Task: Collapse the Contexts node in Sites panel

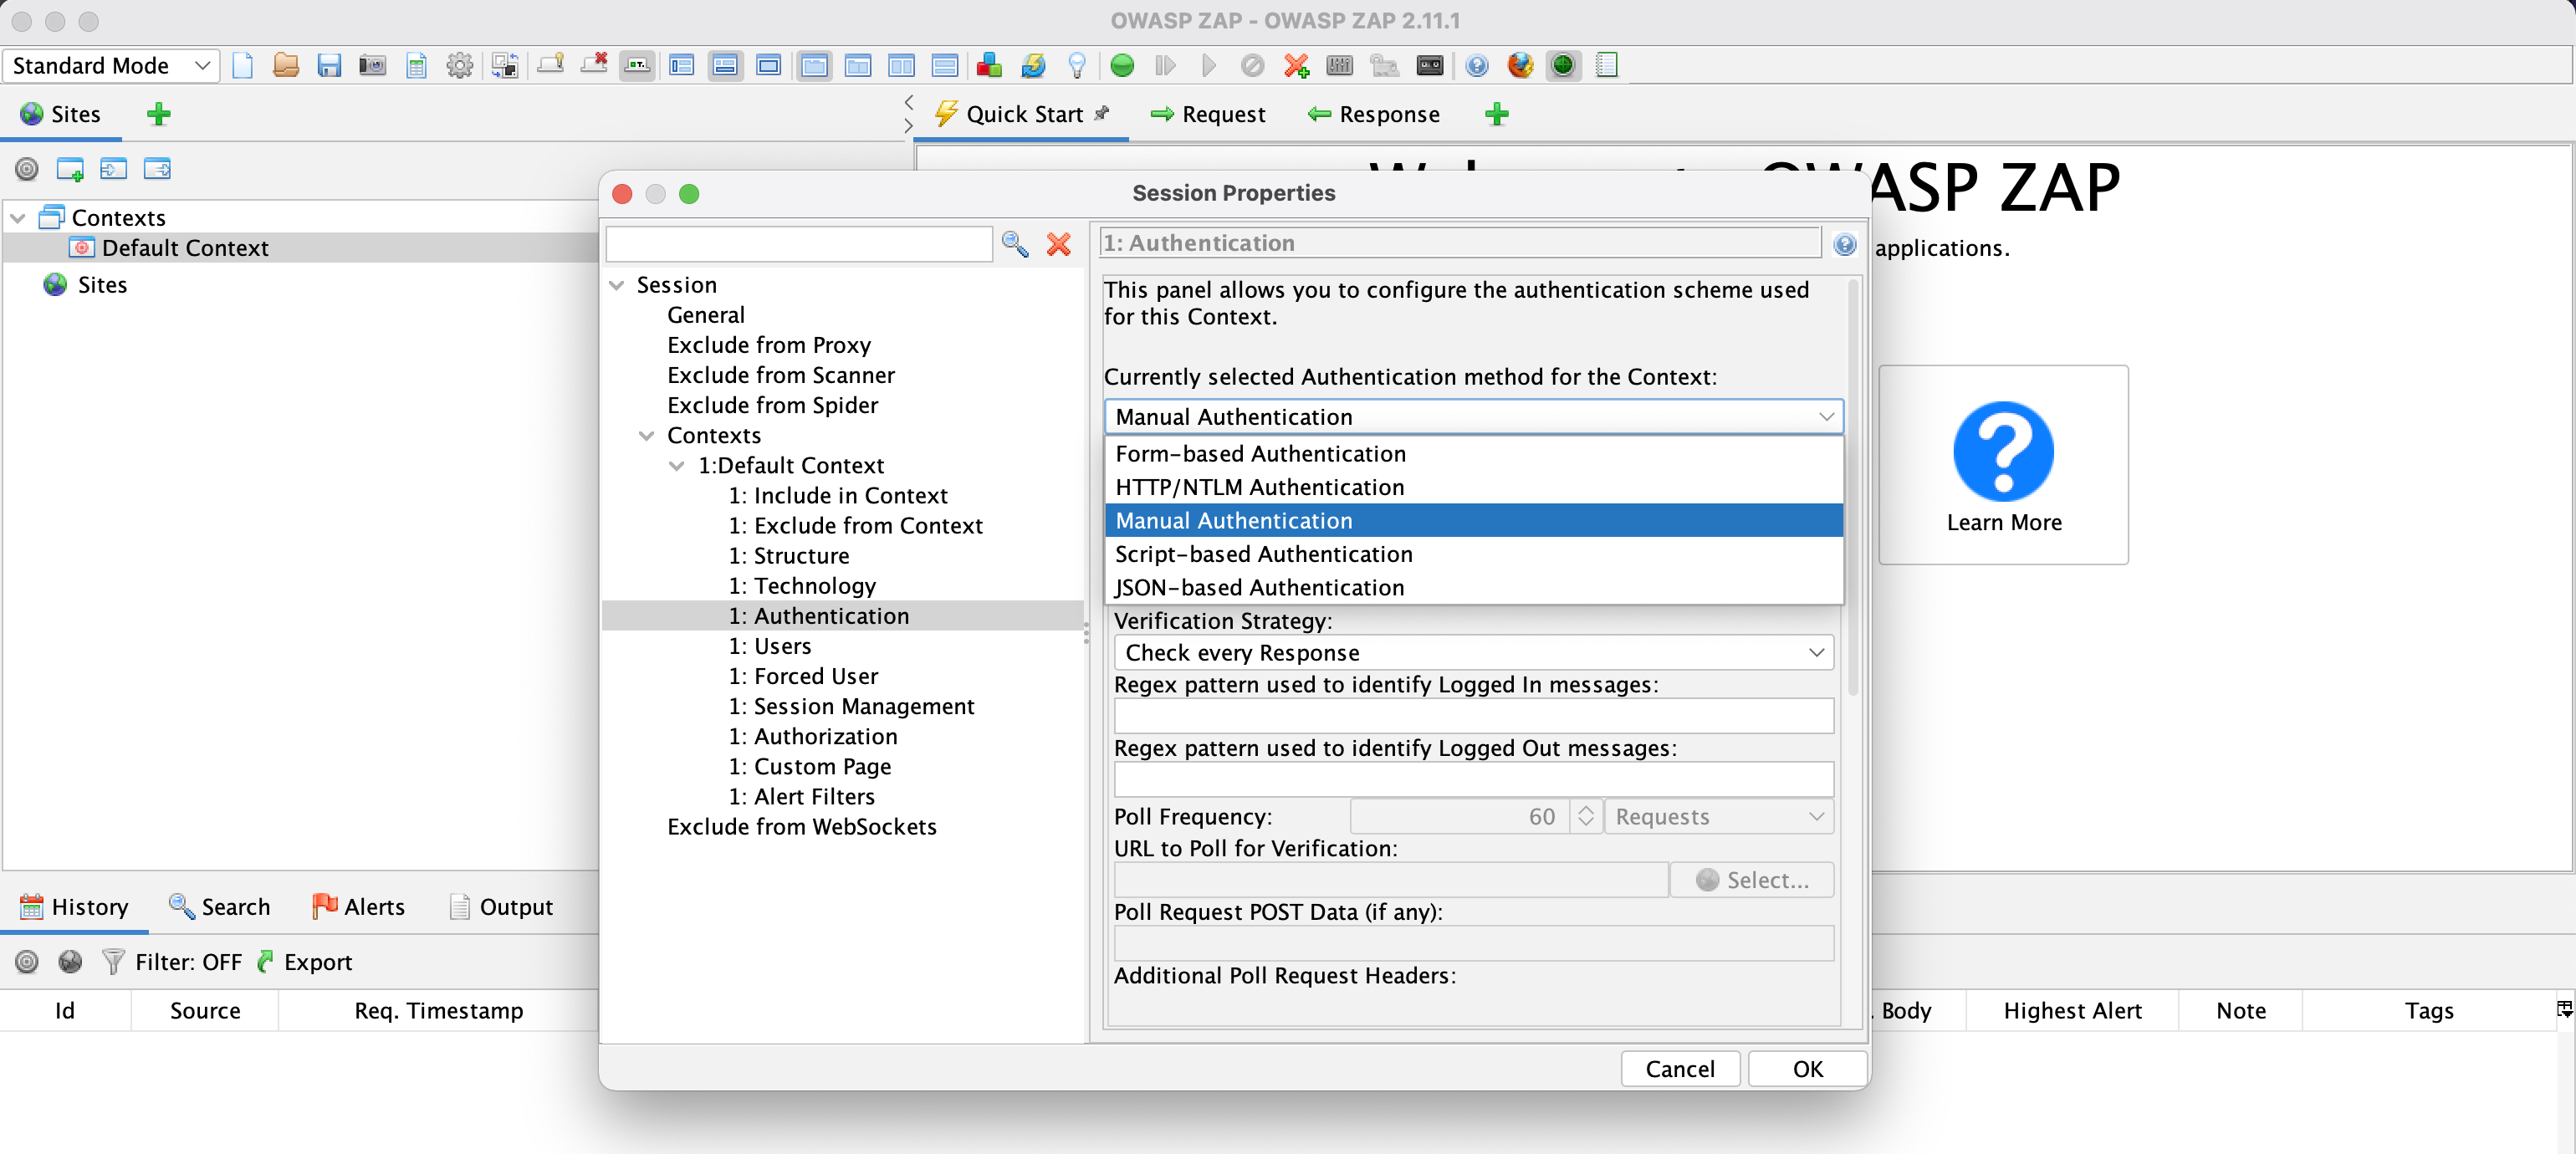Action: click(x=18, y=218)
